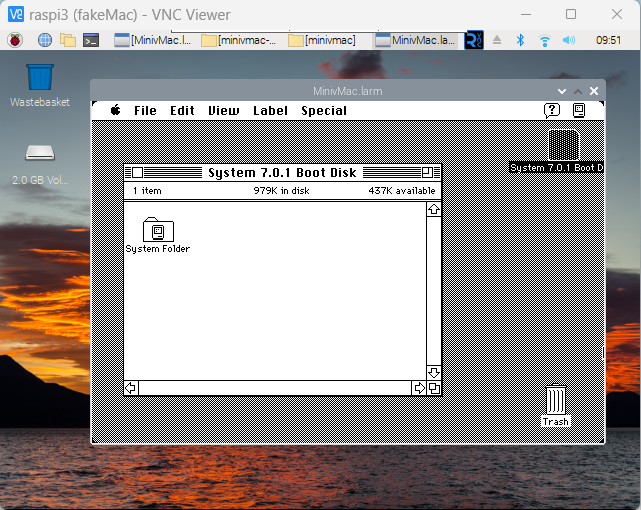
Task: Click the zoom box of Boot Disk window
Action: tap(427, 172)
